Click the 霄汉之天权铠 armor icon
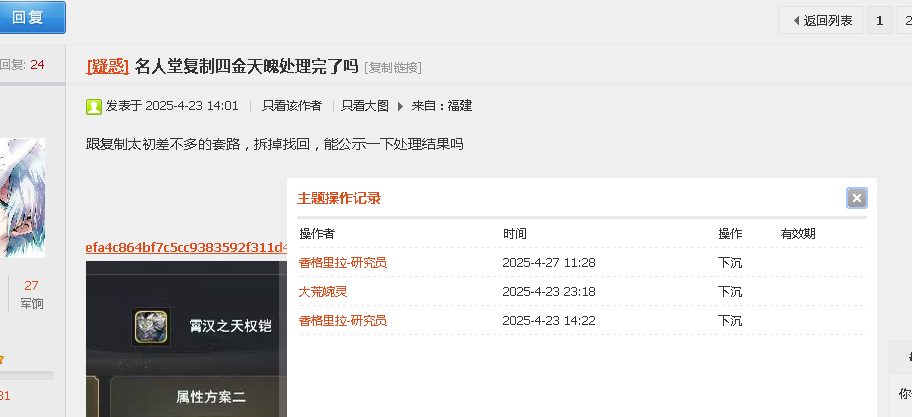Screen dimensions: 912x417 (151, 326)
